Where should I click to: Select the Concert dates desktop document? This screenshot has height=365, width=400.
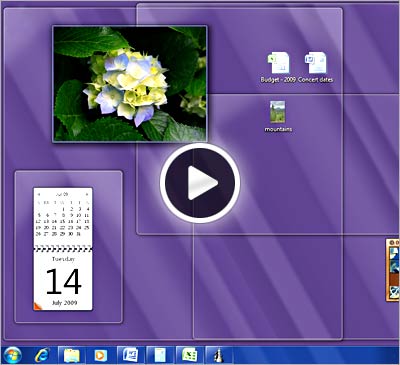pyautogui.click(x=315, y=67)
